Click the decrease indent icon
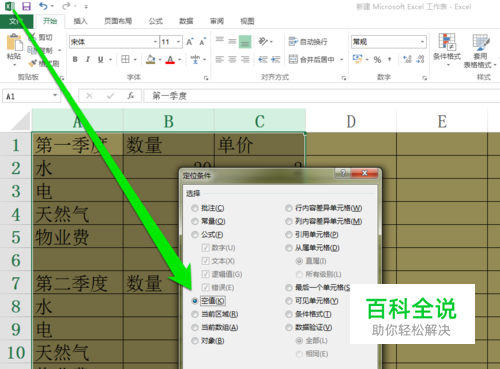The width and height of the screenshot is (500, 369). pyautogui.click(x=263, y=59)
